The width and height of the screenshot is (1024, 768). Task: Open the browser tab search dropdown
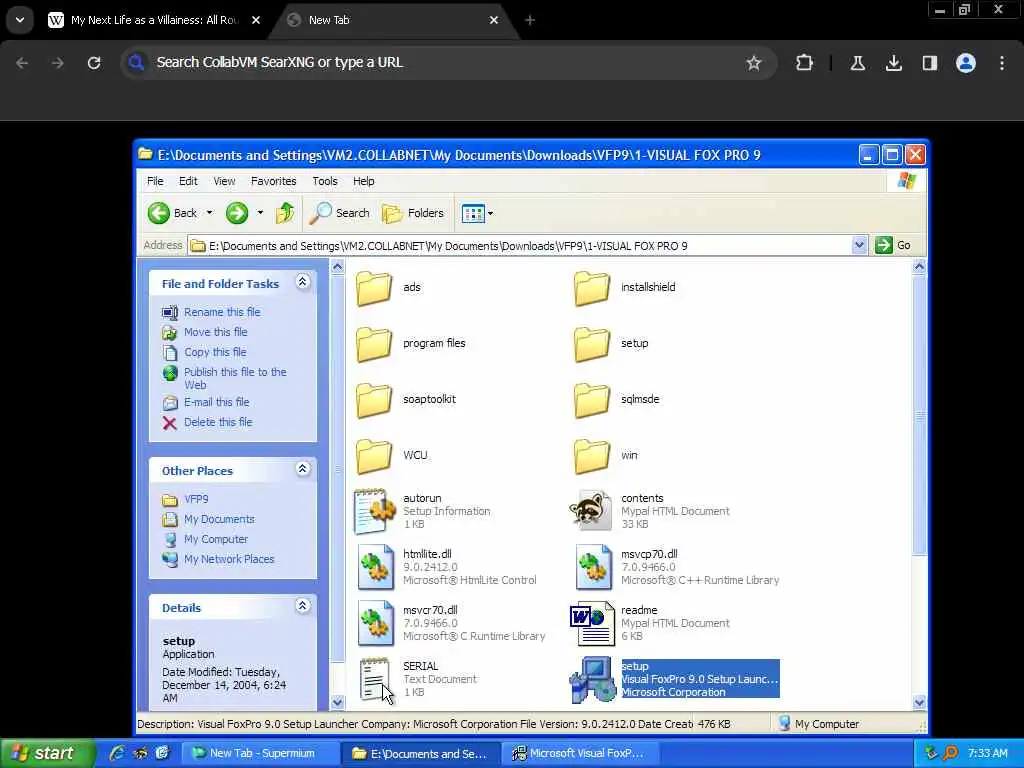click(x=20, y=20)
